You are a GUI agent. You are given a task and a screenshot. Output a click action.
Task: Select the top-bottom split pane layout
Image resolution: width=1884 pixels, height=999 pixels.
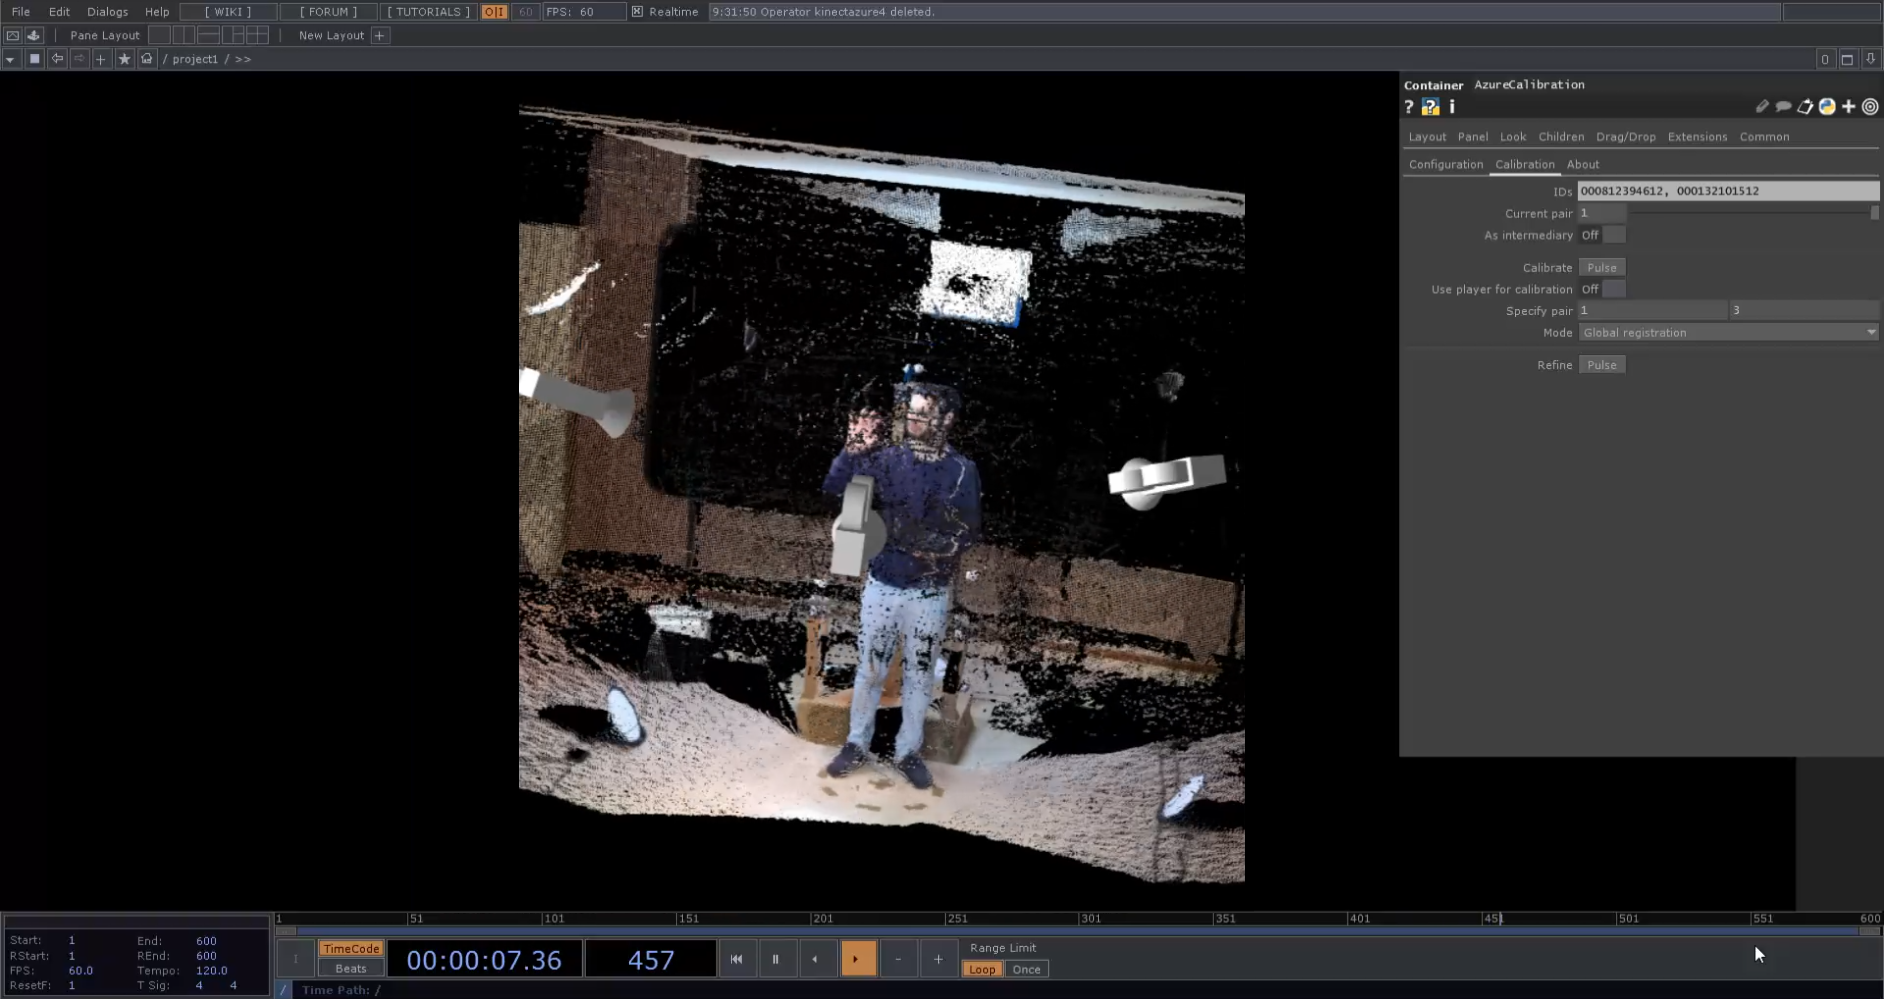pyautogui.click(x=209, y=35)
